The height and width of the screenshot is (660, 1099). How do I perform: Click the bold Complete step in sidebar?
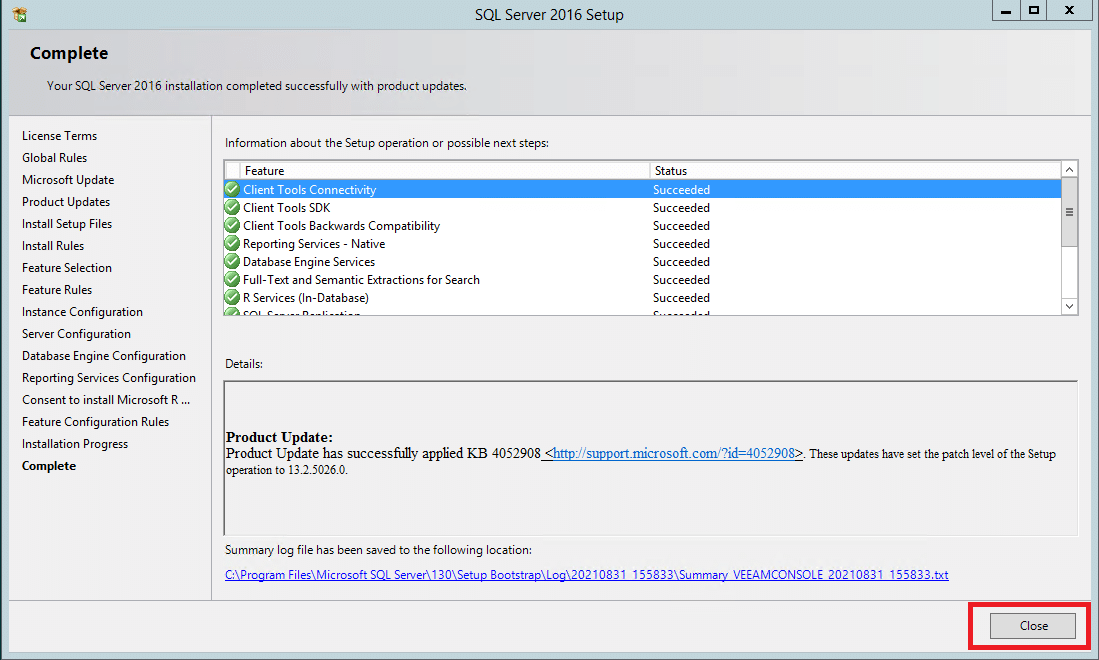click(x=49, y=466)
